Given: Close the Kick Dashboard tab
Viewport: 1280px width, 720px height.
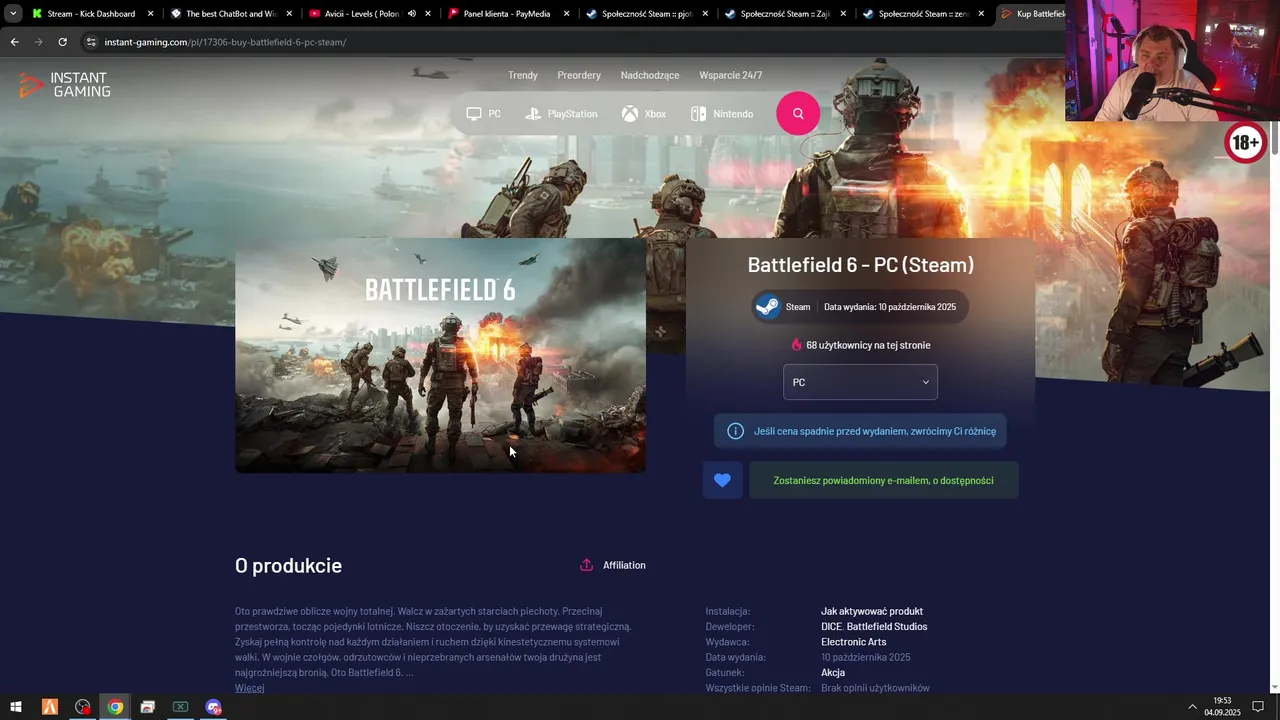Looking at the screenshot, I should [150, 14].
